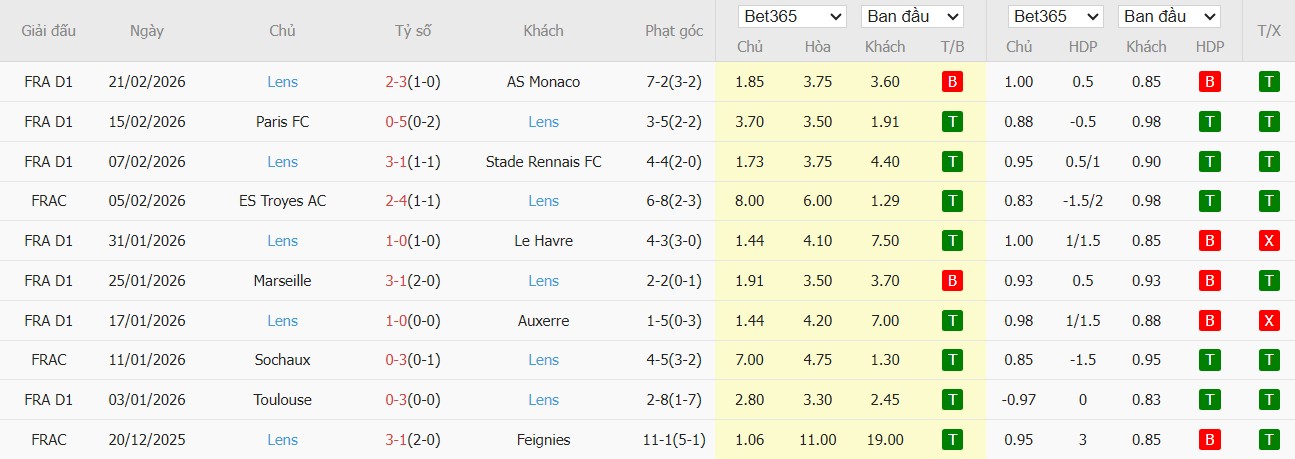Click the Lens team link in the Marseille row

(x=544, y=281)
